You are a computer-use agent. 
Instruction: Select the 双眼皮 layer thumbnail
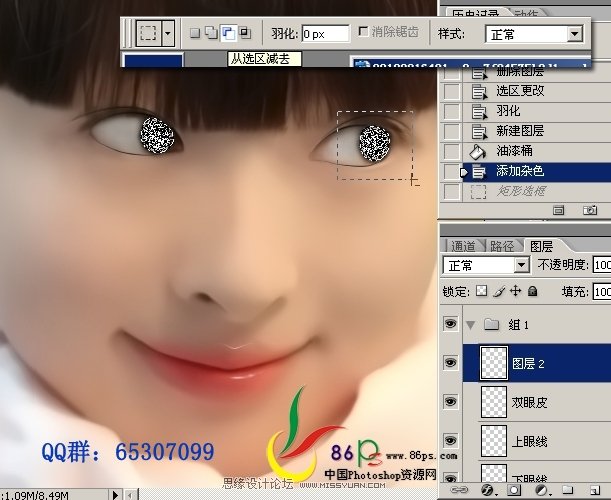pyautogui.click(x=494, y=402)
